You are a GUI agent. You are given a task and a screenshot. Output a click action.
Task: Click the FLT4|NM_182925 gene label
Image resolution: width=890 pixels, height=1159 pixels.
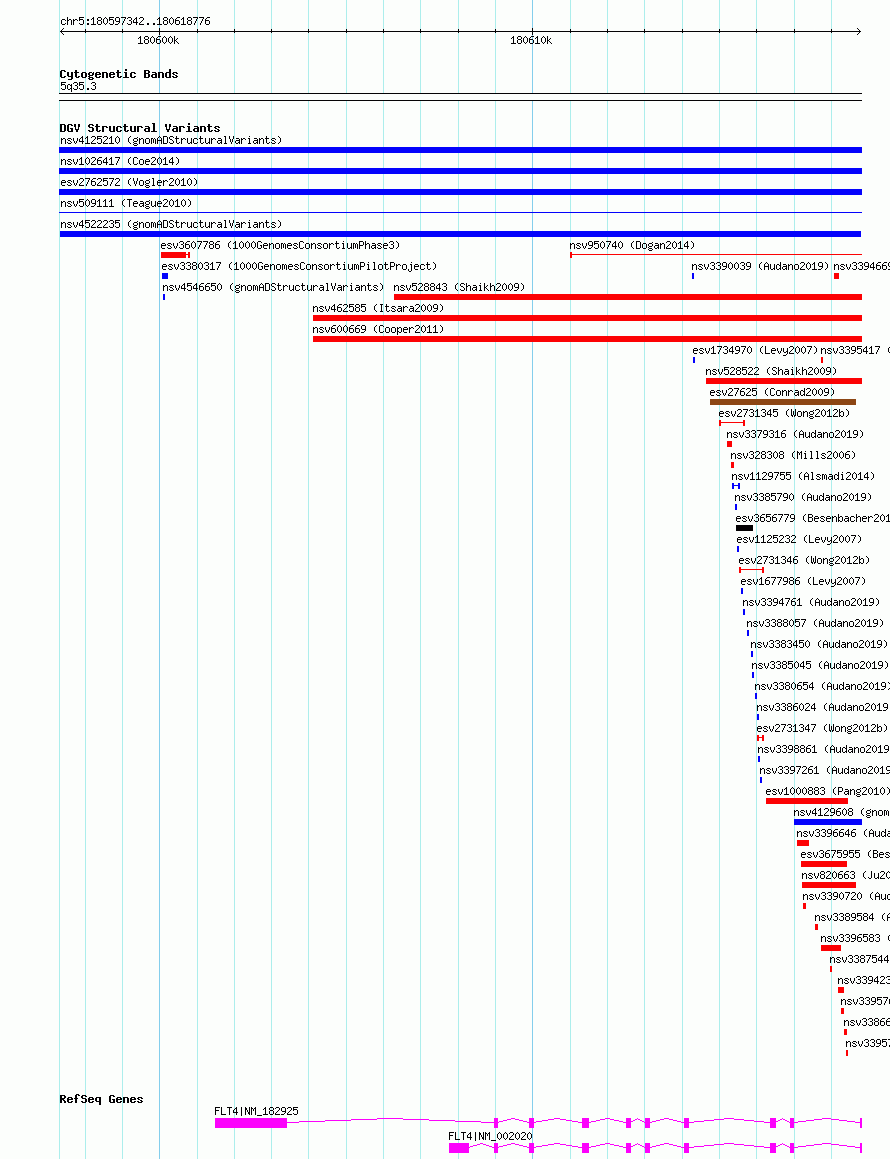tap(257, 1111)
